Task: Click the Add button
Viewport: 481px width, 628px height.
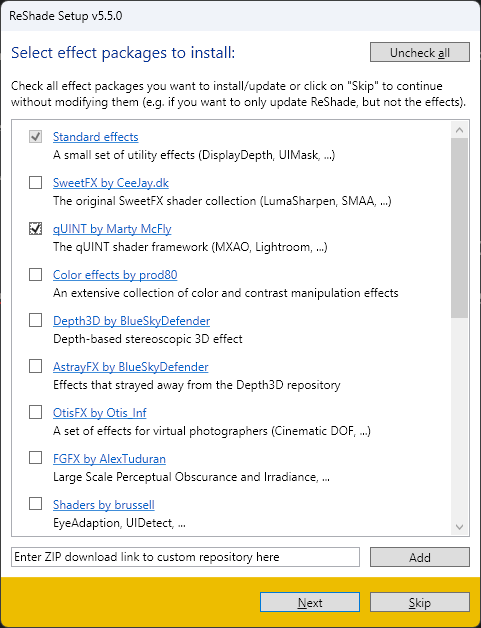Action: pos(420,557)
